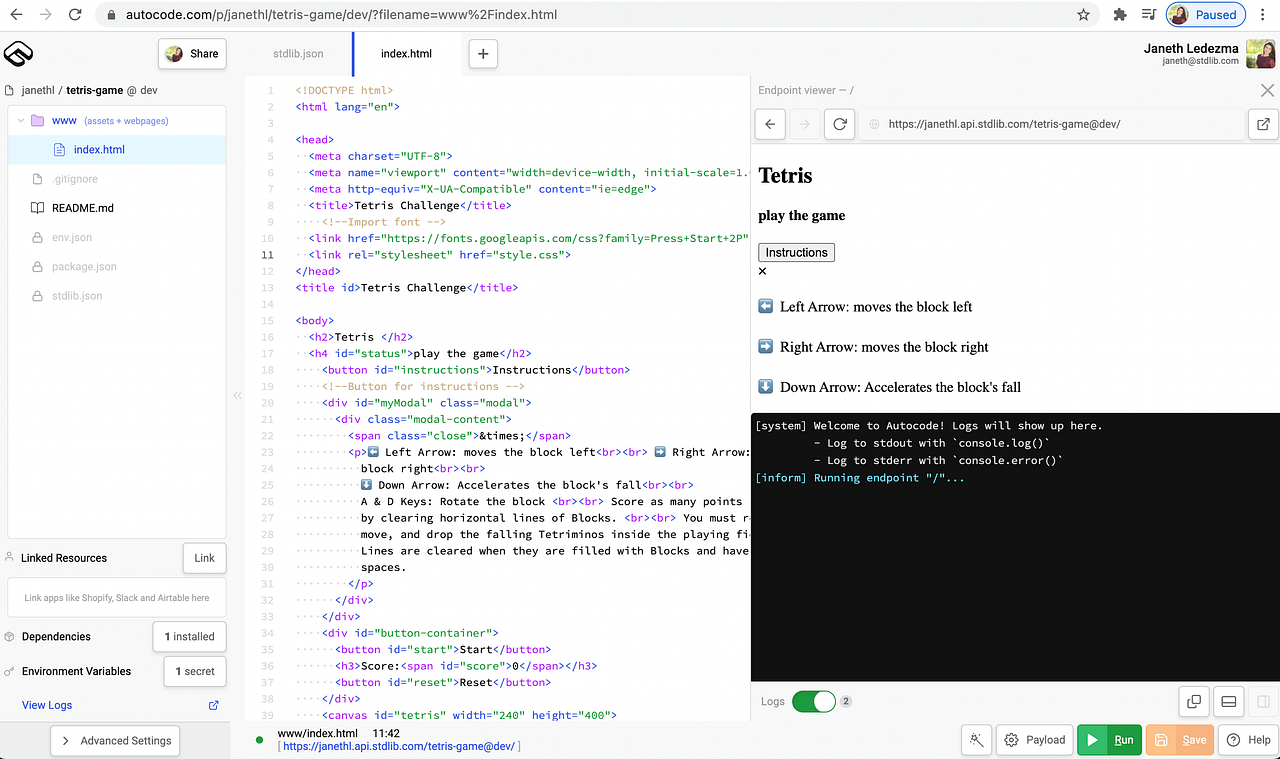Viewport: 1280px width, 759px height.
Task: Disable the Logs toggle switch
Action: pos(815,701)
